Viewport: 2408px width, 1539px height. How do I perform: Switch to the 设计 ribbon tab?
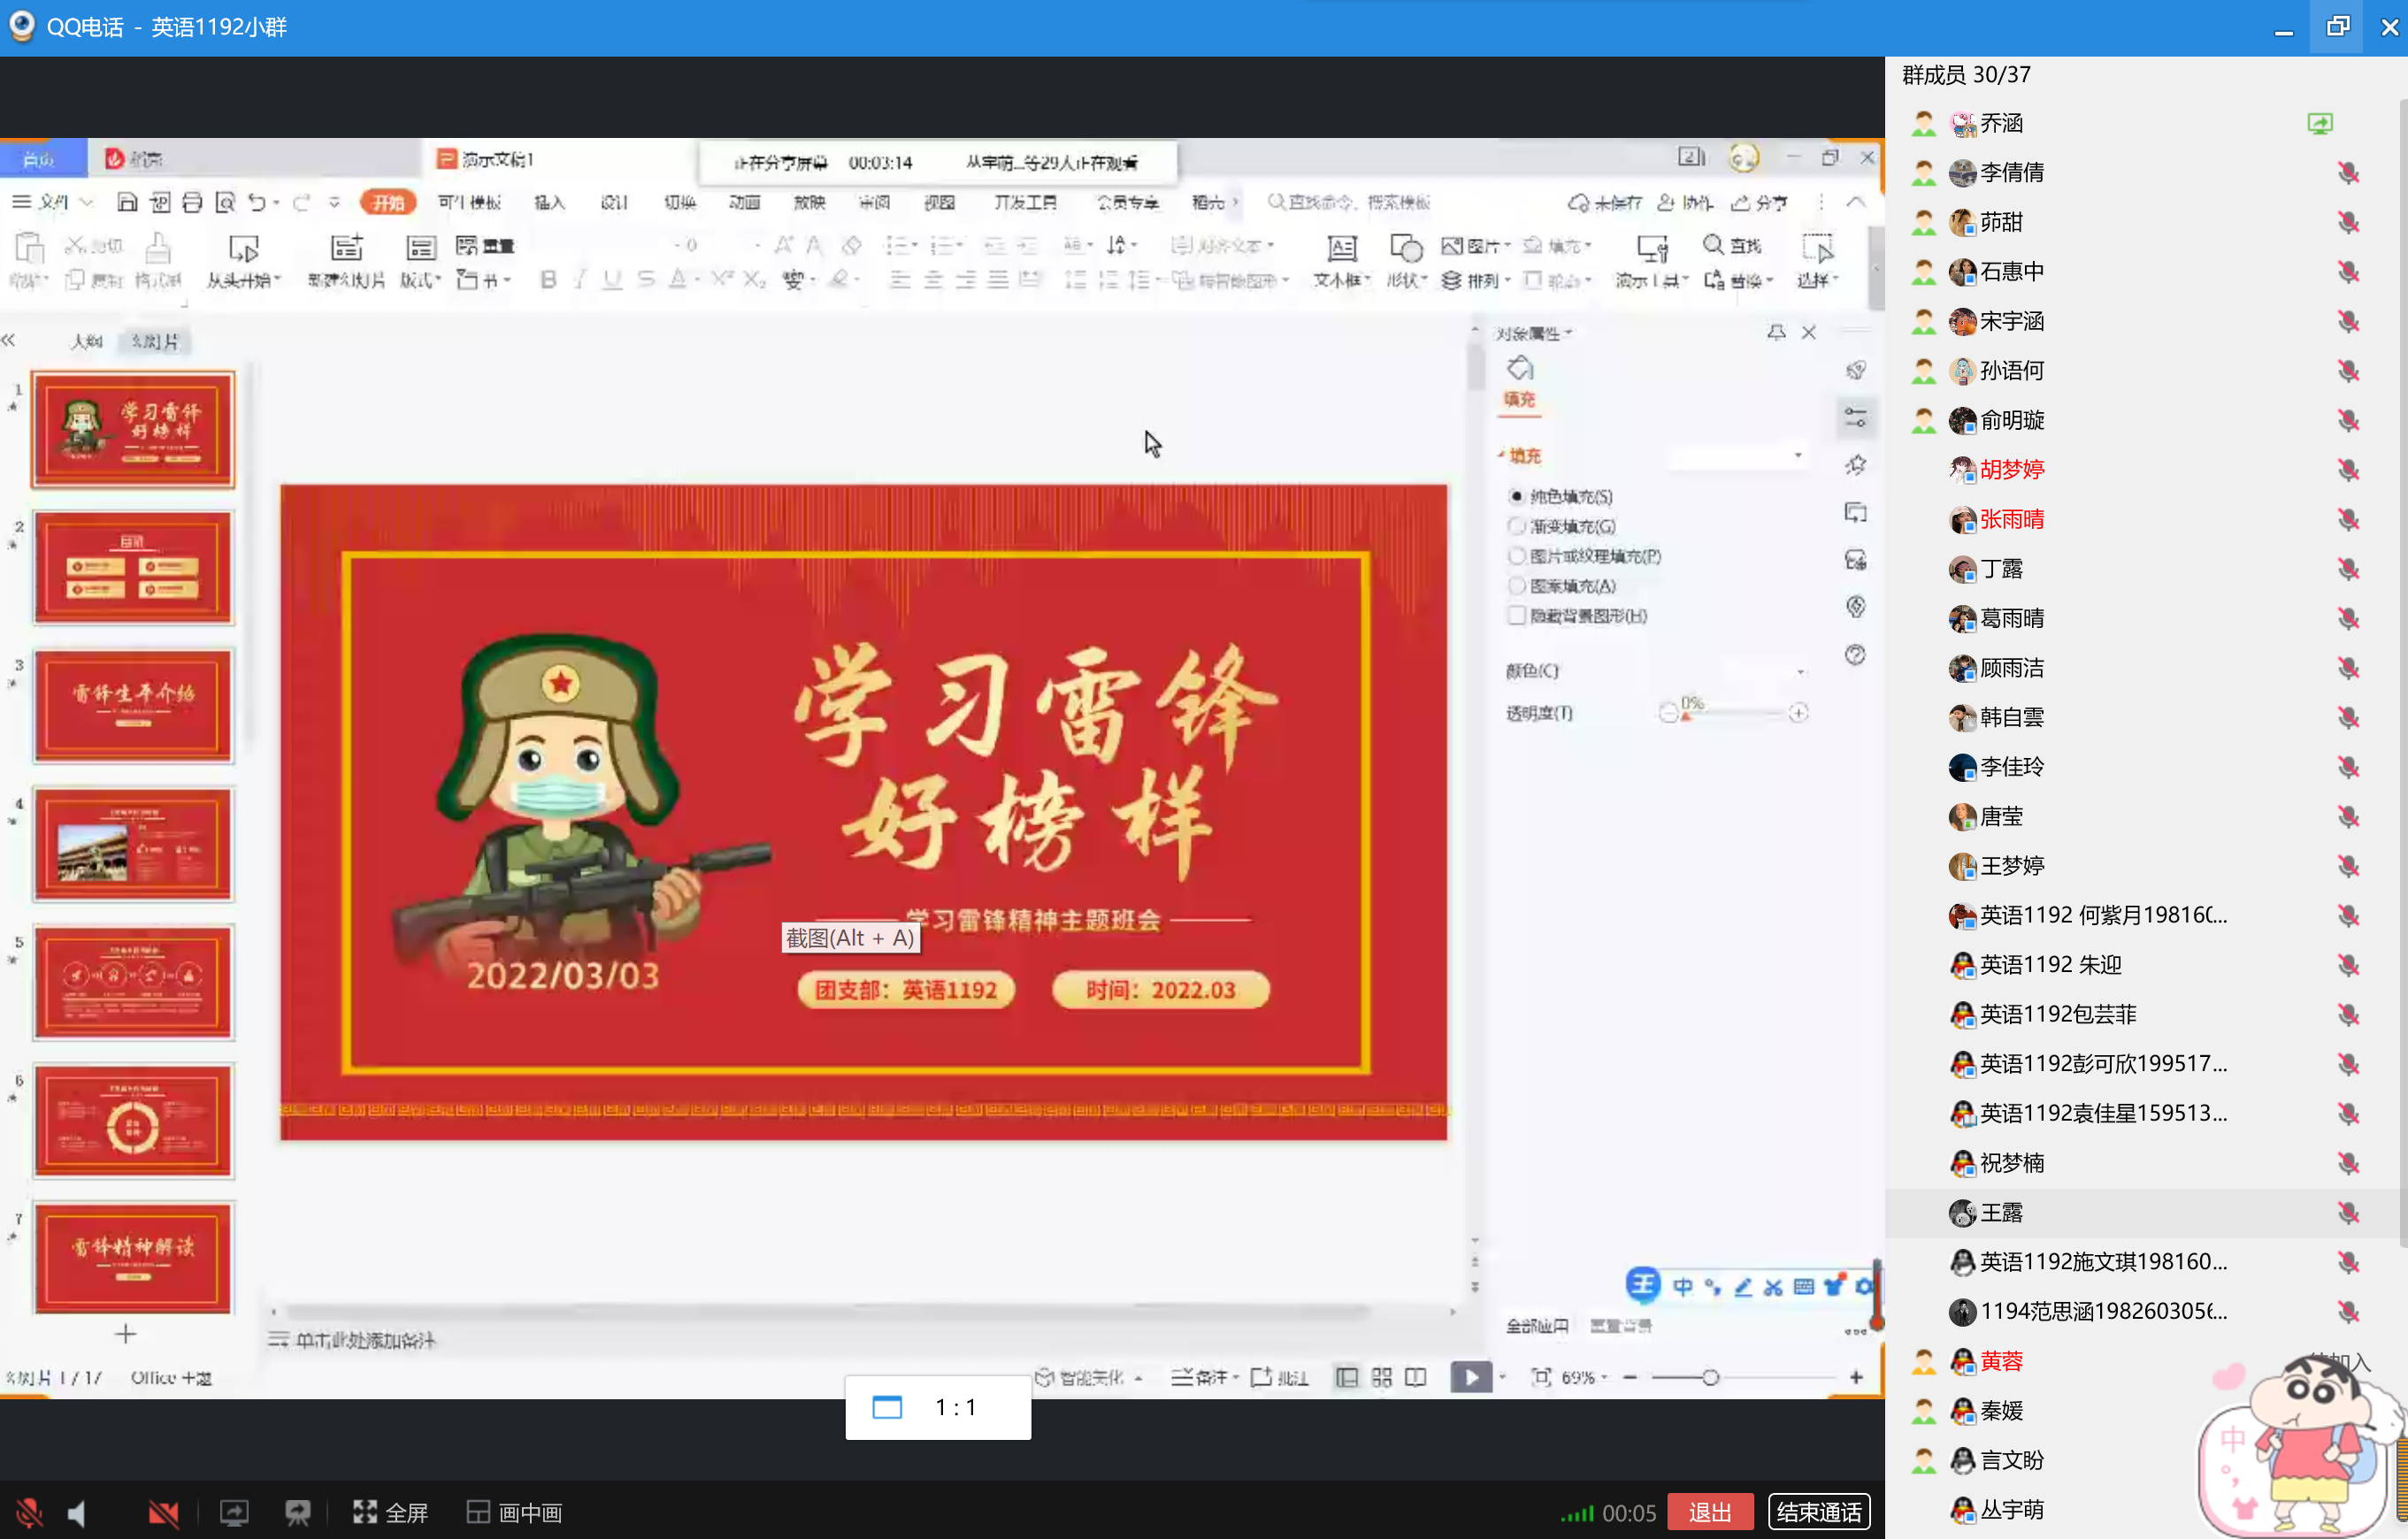[613, 203]
